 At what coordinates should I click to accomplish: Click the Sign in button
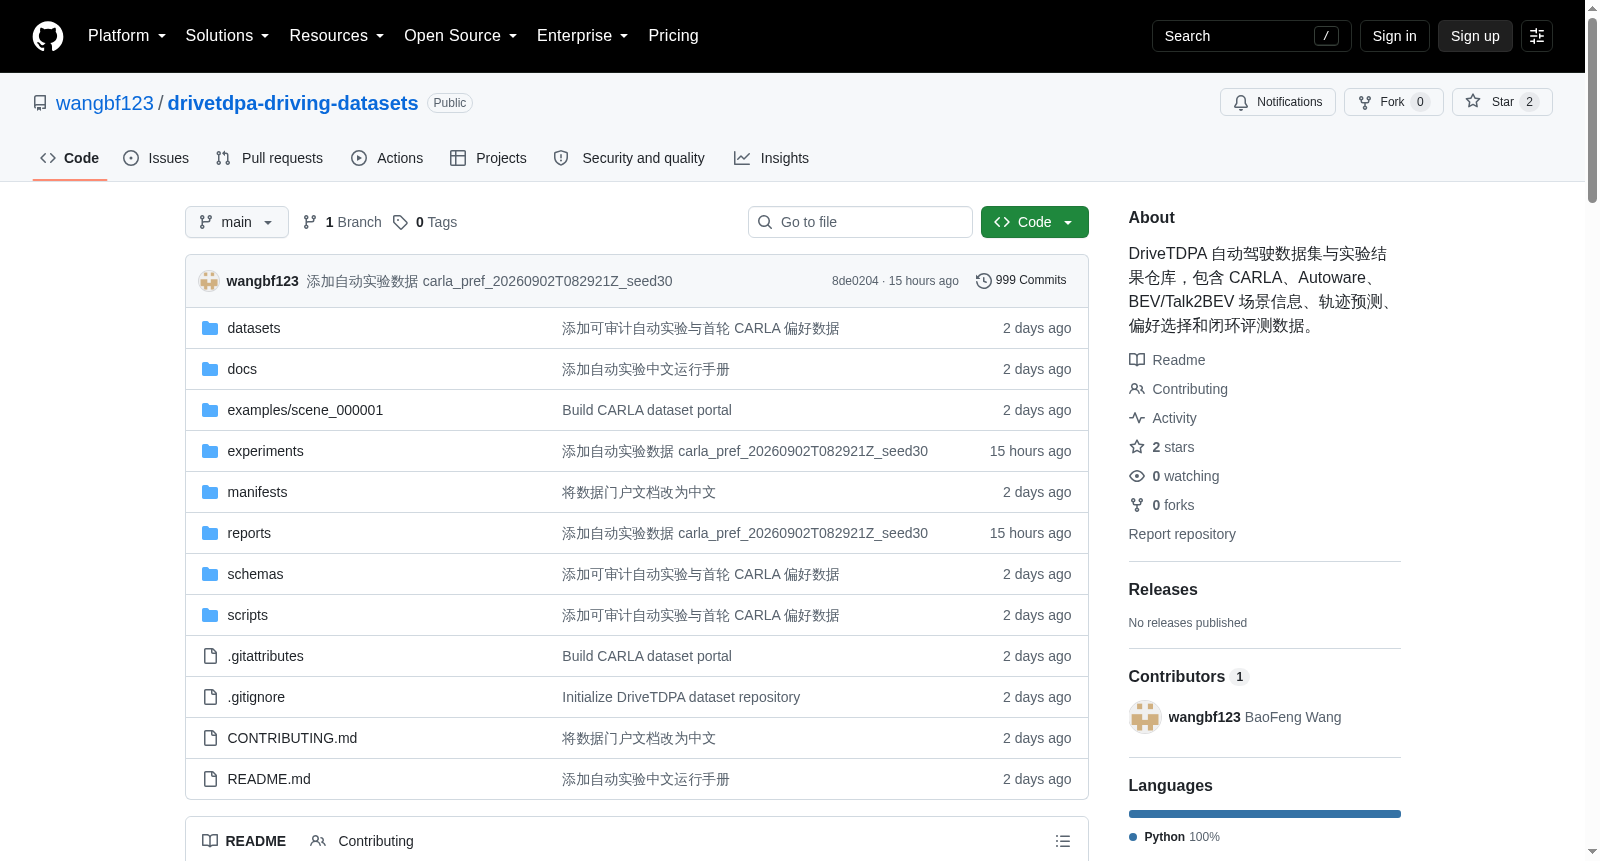pyautogui.click(x=1394, y=36)
